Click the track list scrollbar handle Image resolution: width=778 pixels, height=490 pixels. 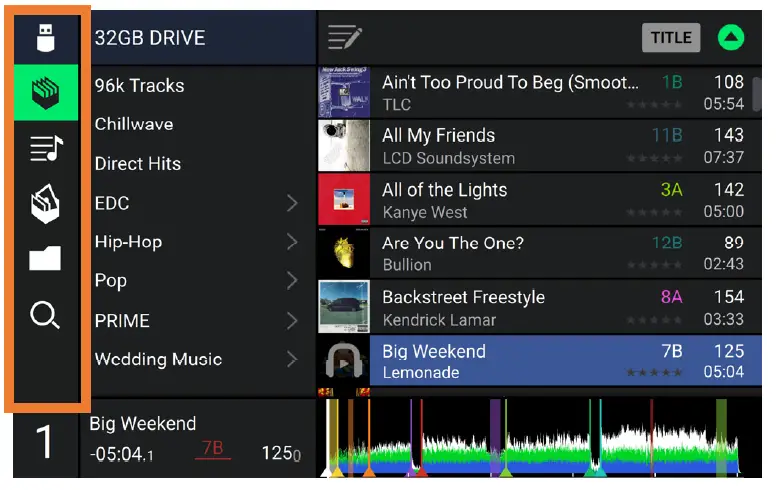click(x=757, y=94)
